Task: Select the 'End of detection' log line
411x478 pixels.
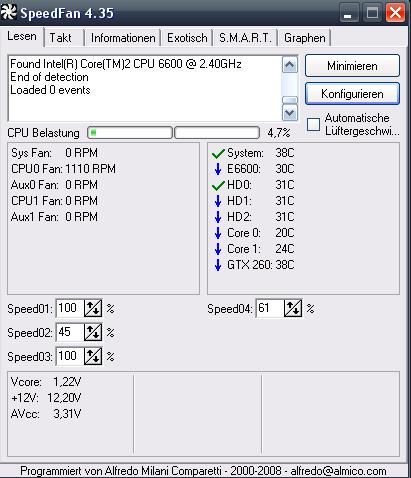Action: pyautogui.click(x=49, y=77)
